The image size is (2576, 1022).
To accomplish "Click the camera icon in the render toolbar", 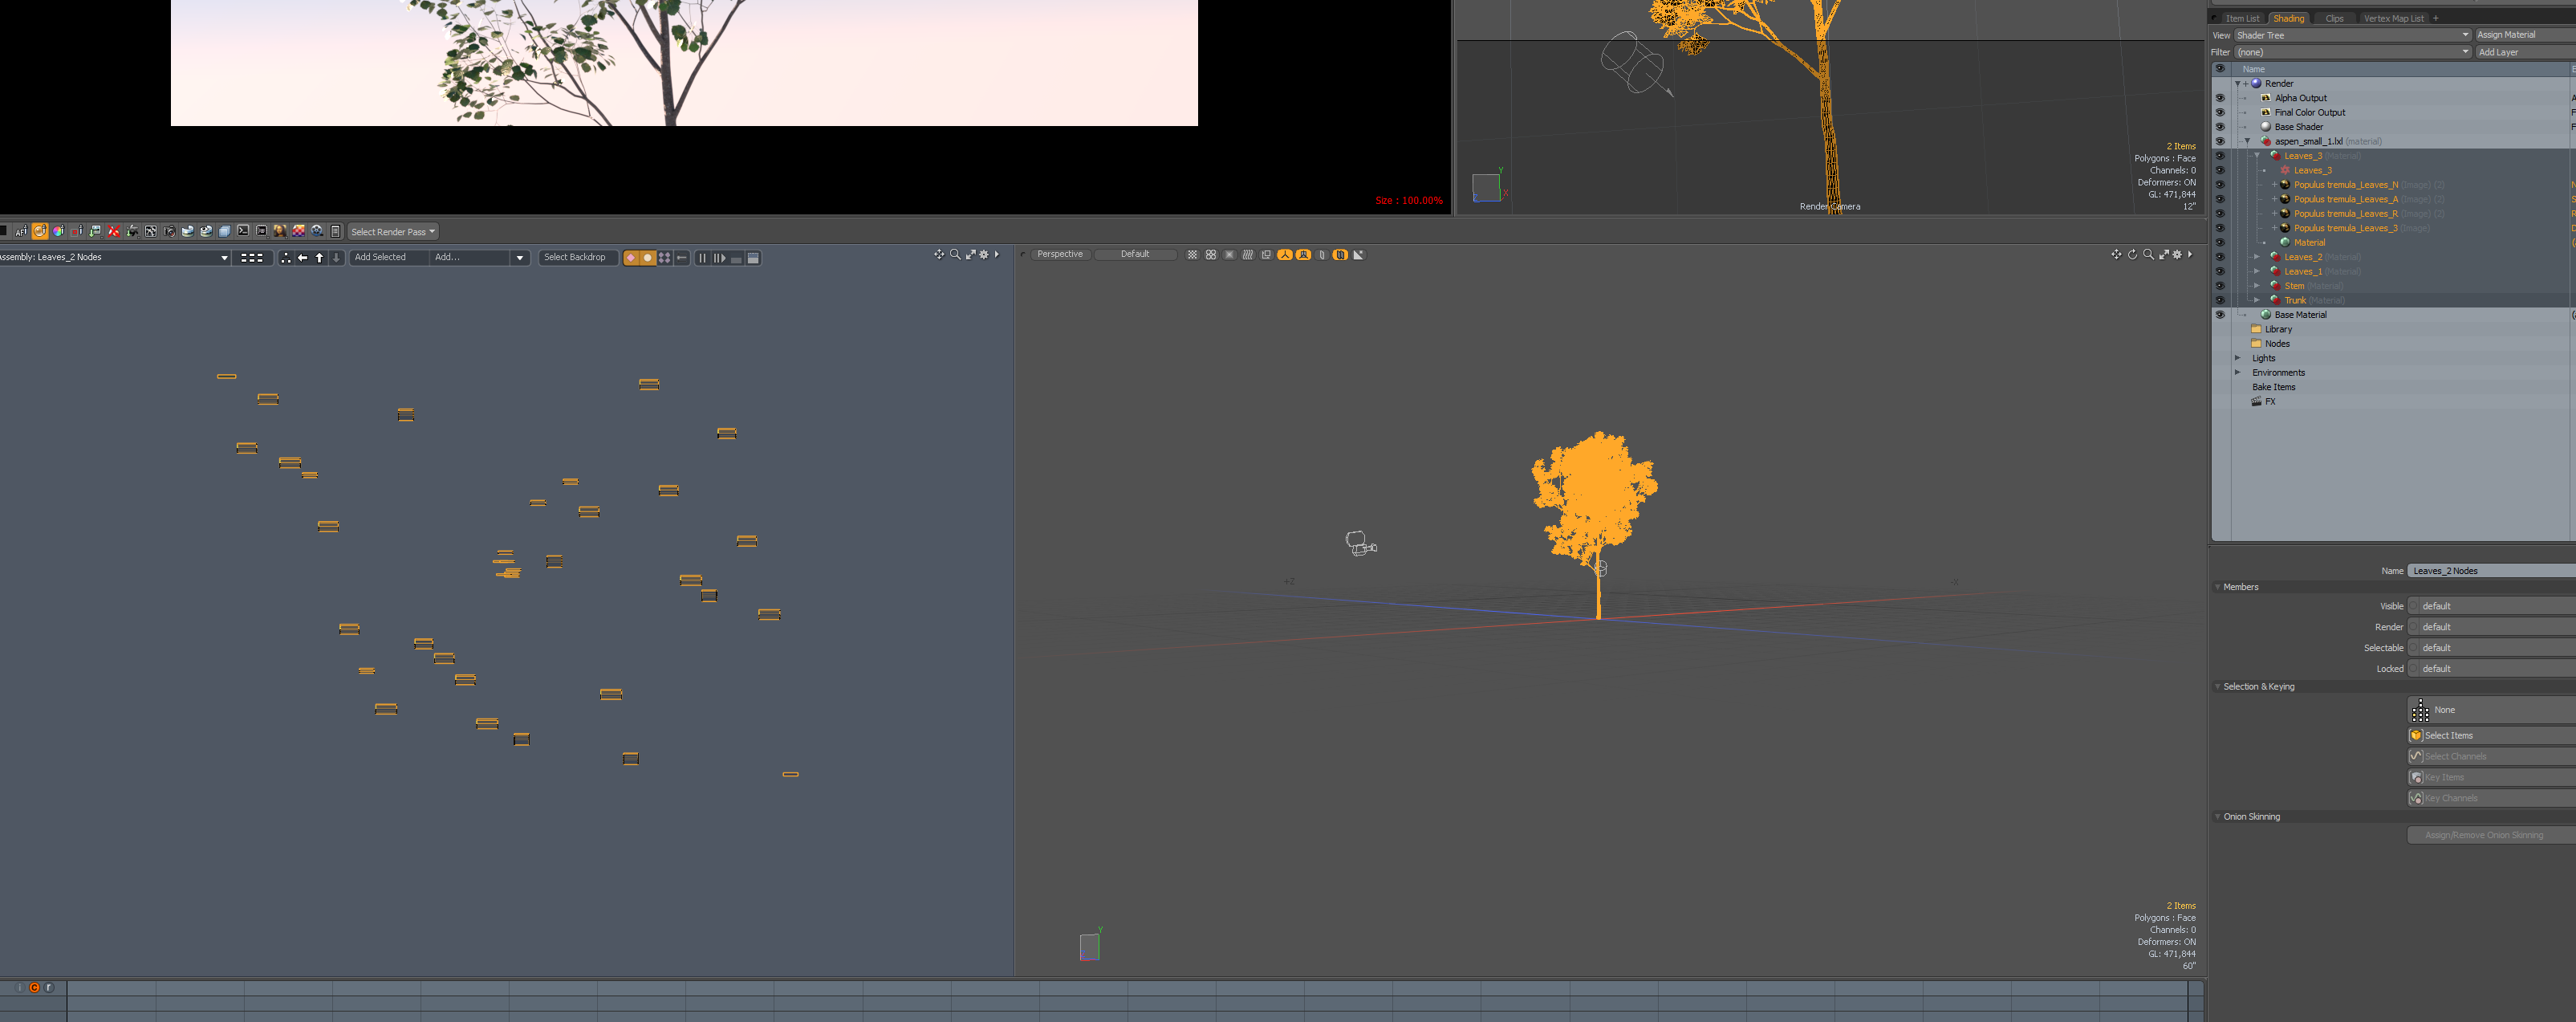I will 169,231.
